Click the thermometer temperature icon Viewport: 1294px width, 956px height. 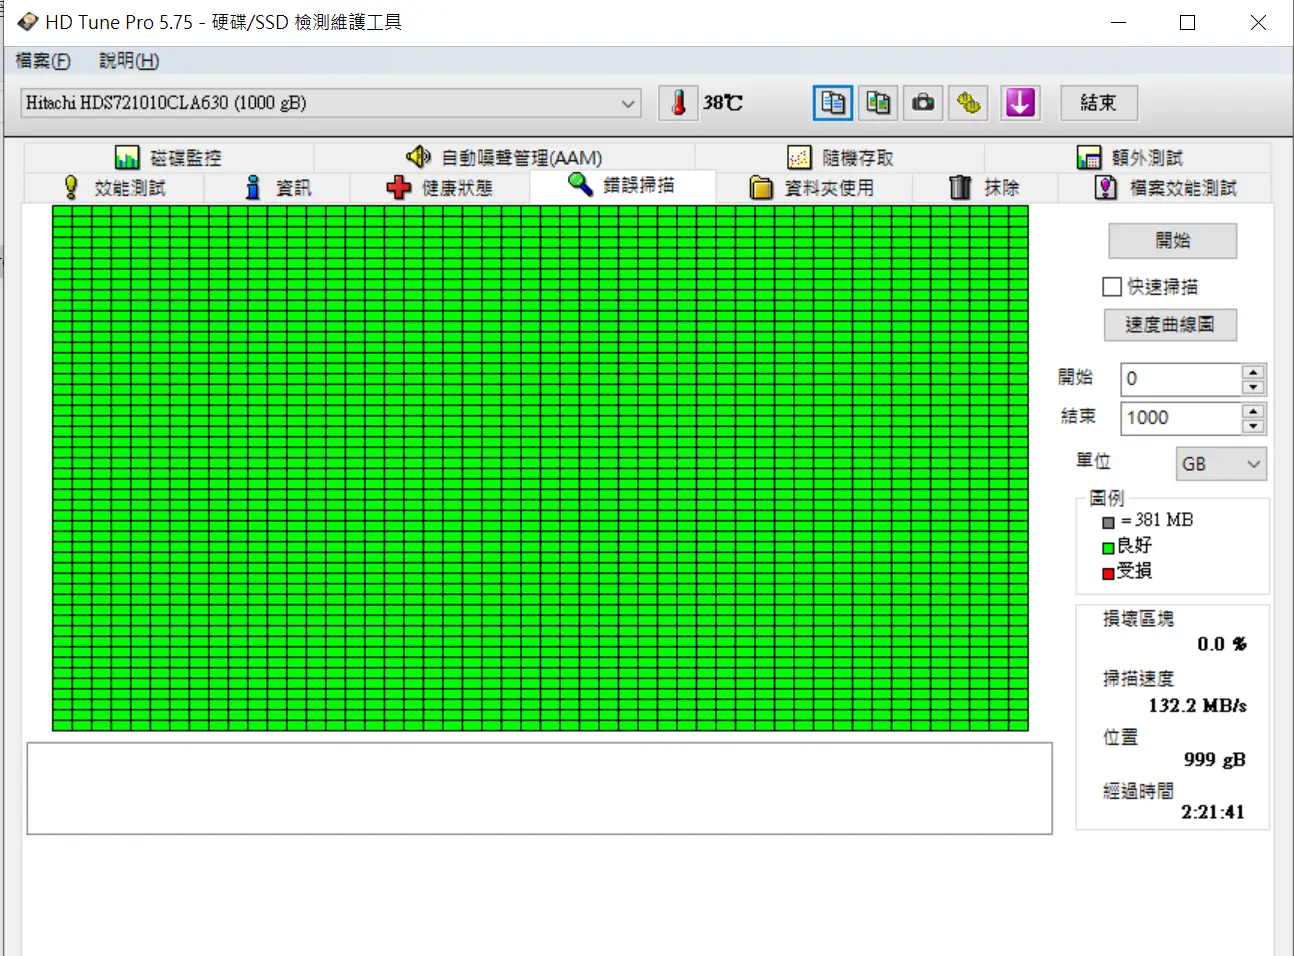click(679, 103)
